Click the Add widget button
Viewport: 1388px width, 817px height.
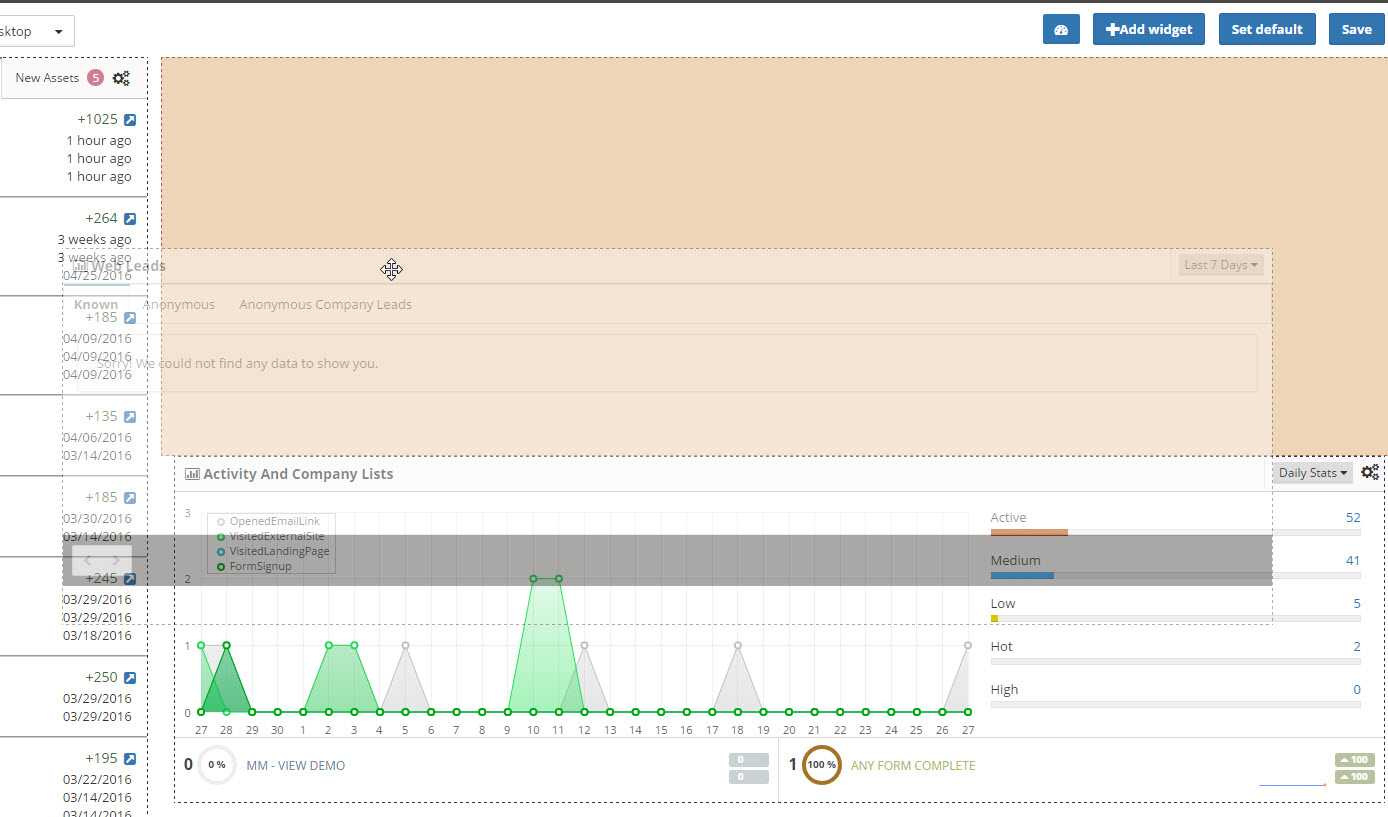[1149, 30]
